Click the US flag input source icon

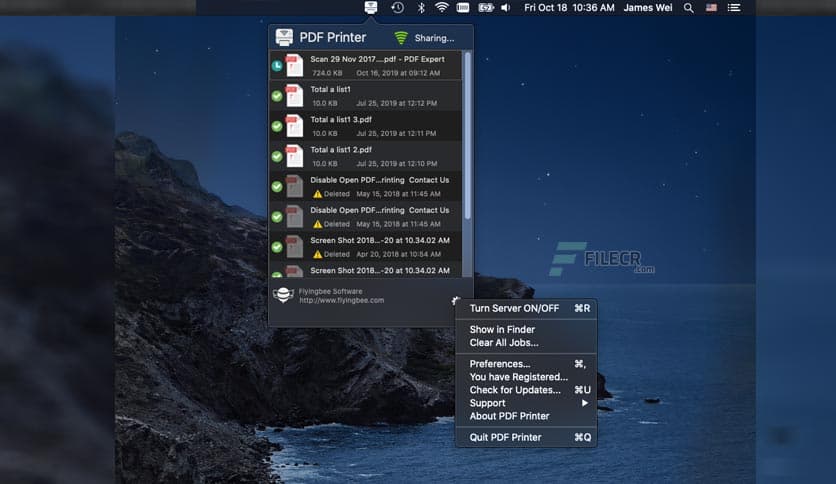coord(711,7)
